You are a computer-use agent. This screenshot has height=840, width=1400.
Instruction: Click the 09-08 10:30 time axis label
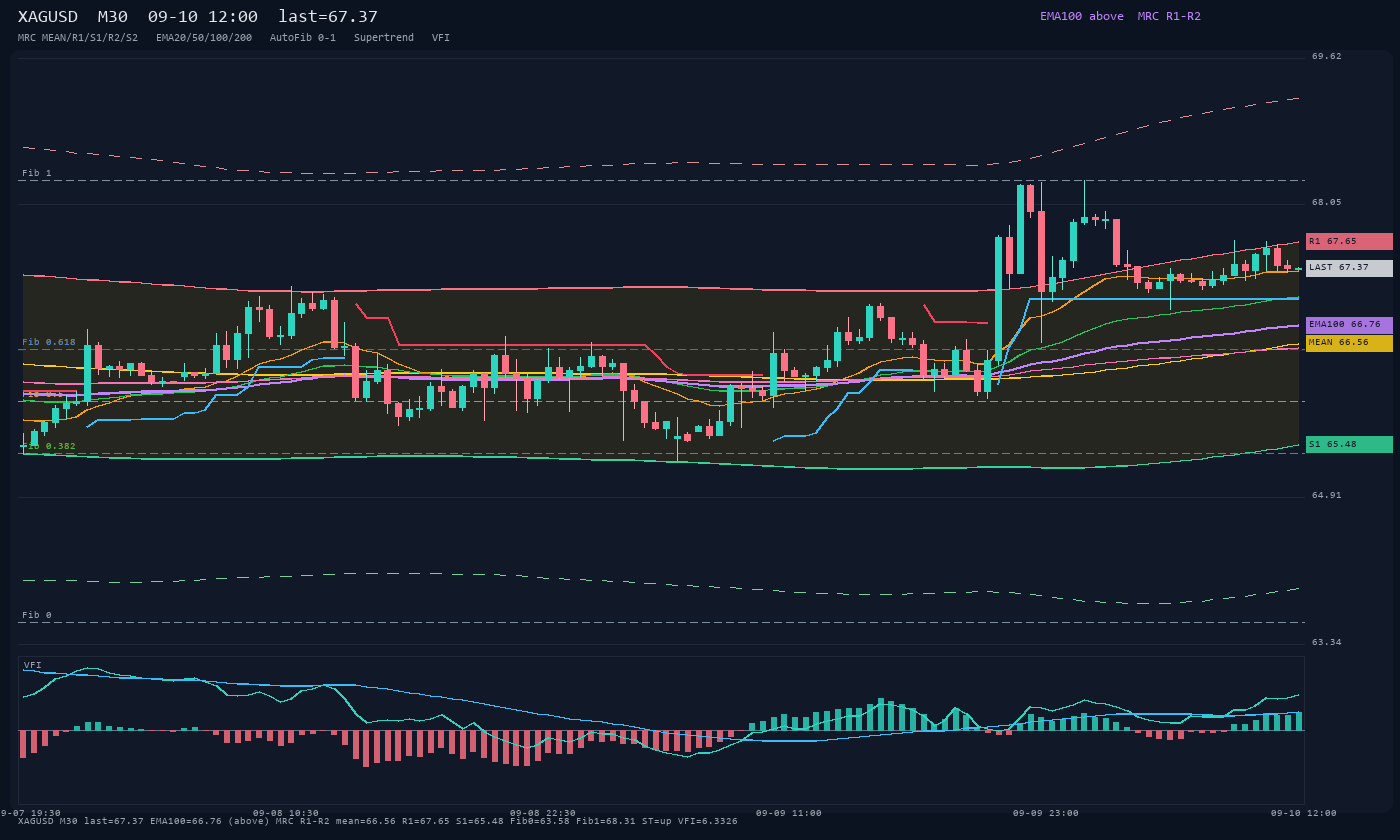click(286, 813)
